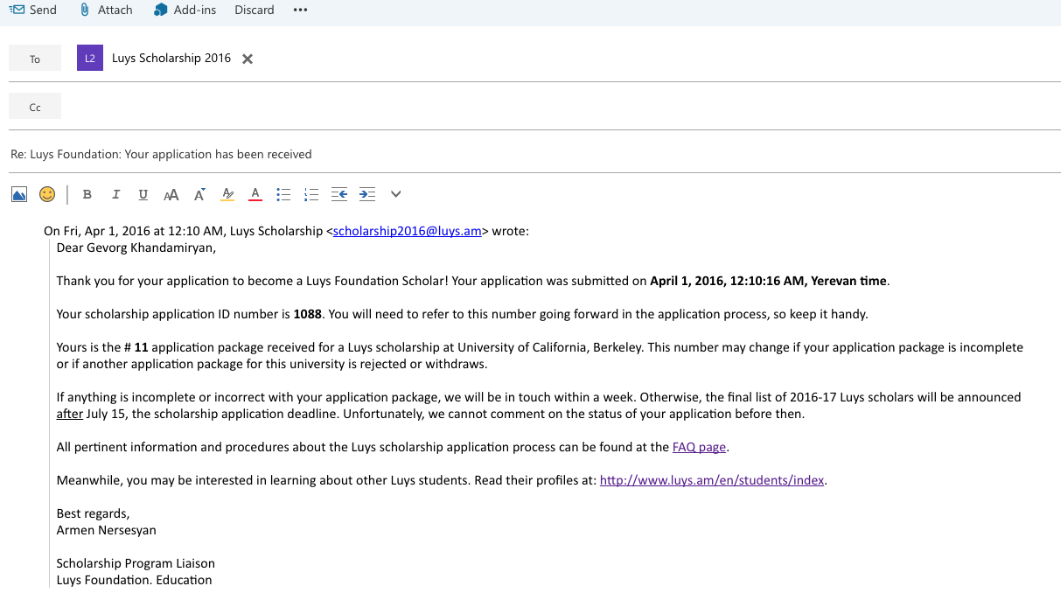Screen dimensions: 1061x600
Task: Choose the red font color
Action: click(255, 195)
